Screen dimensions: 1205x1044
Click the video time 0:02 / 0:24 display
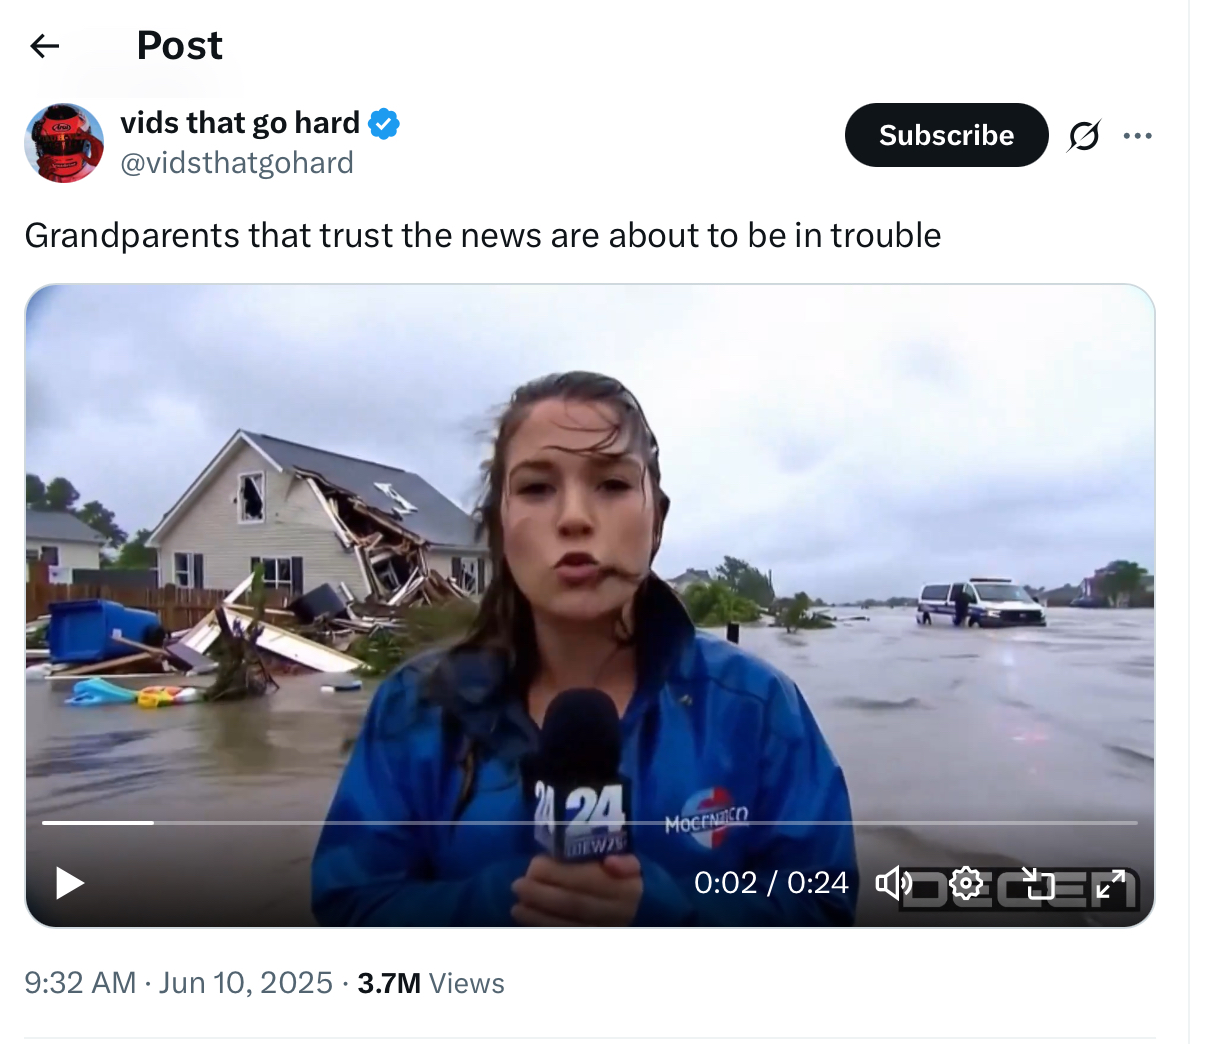[x=771, y=882]
